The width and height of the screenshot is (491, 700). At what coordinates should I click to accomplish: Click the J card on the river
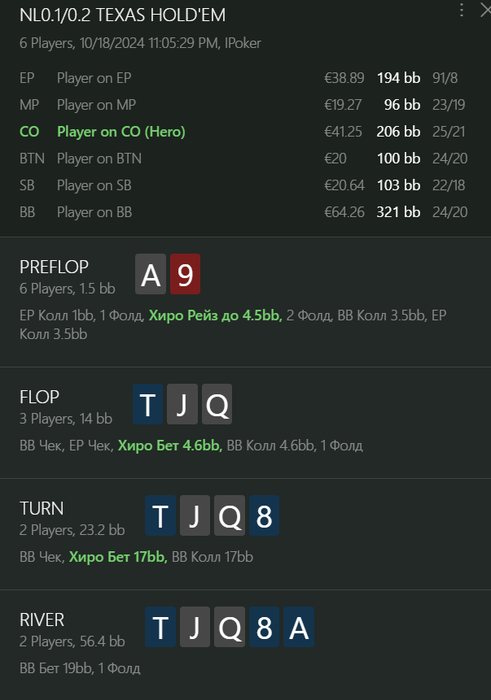point(195,627)
